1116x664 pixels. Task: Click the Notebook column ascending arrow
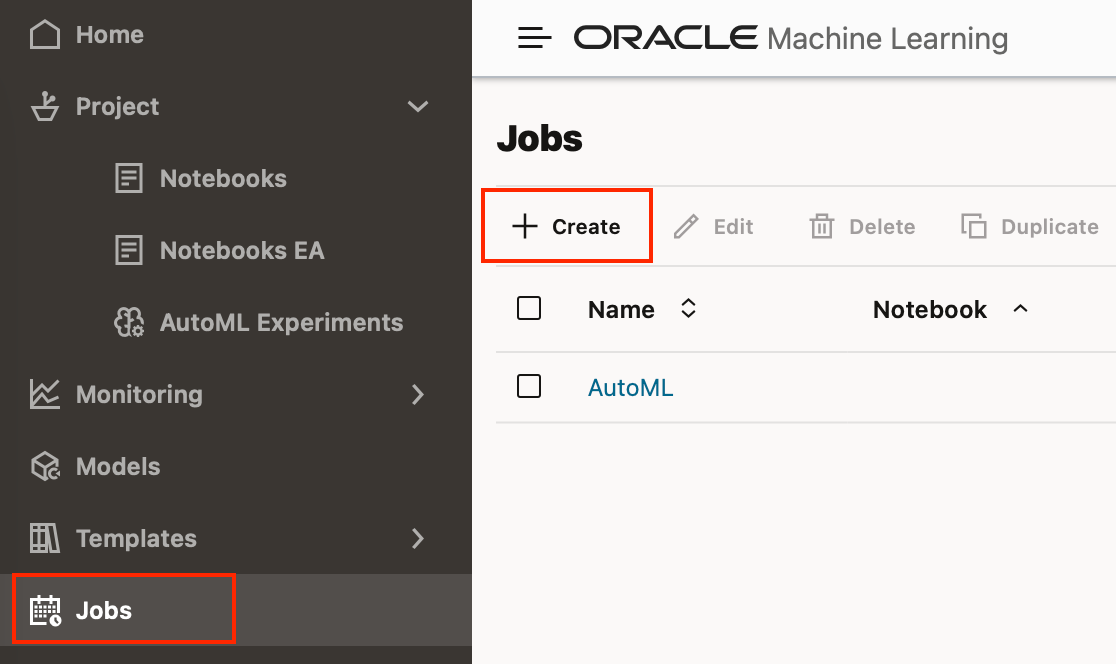[1020, 308]
